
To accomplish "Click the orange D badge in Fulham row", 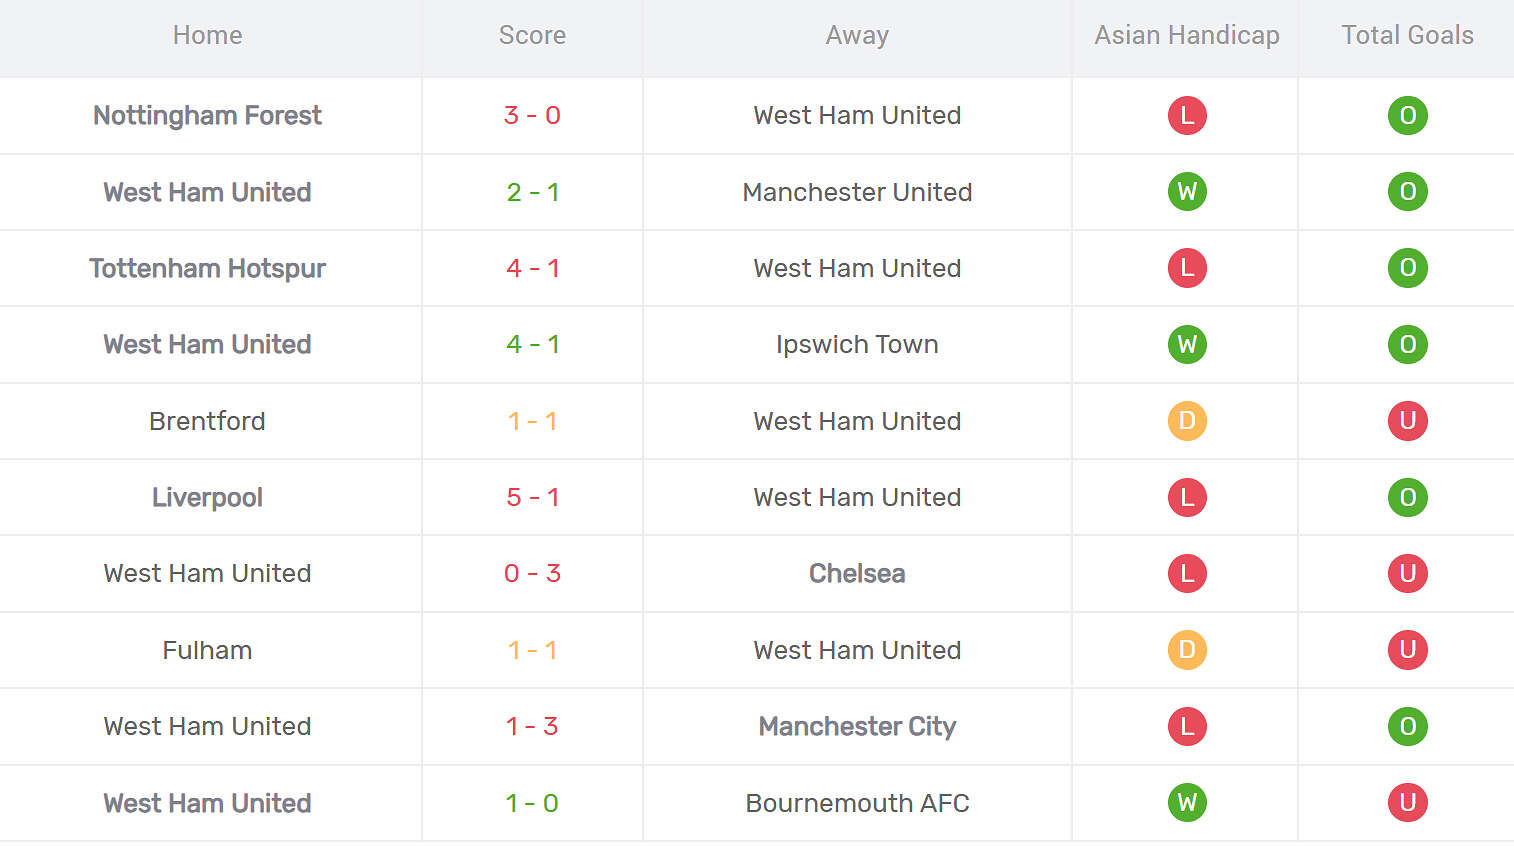I will pyautogui.click(x=1187, y=650).
